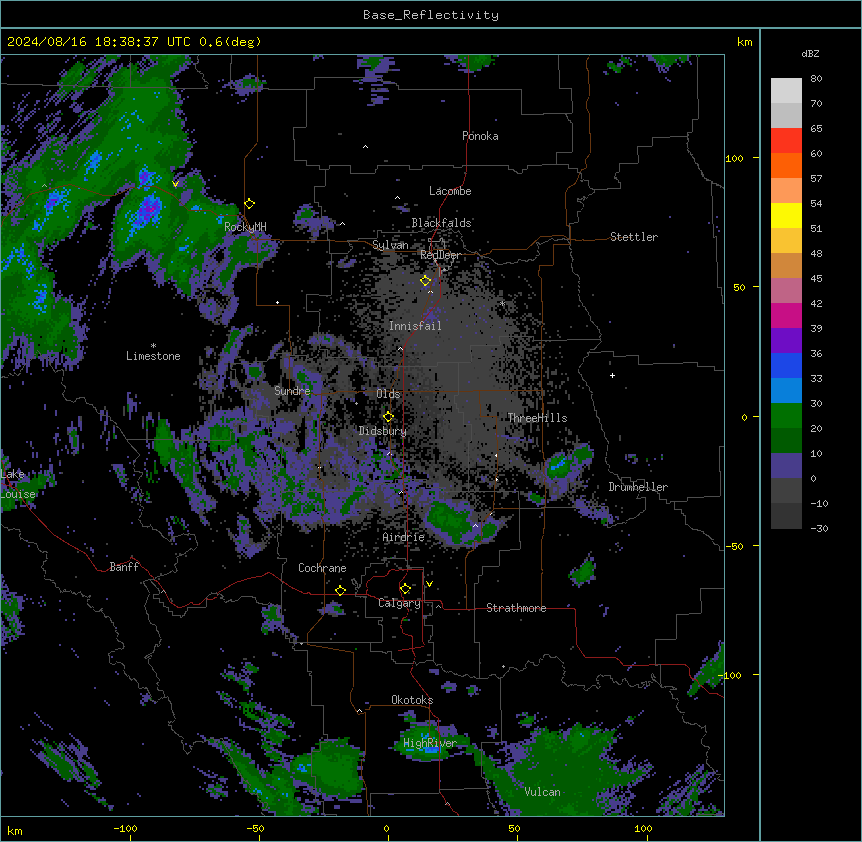Click the Sundre city label
Viewport: 862px width, 842px height.
point(292,391)
